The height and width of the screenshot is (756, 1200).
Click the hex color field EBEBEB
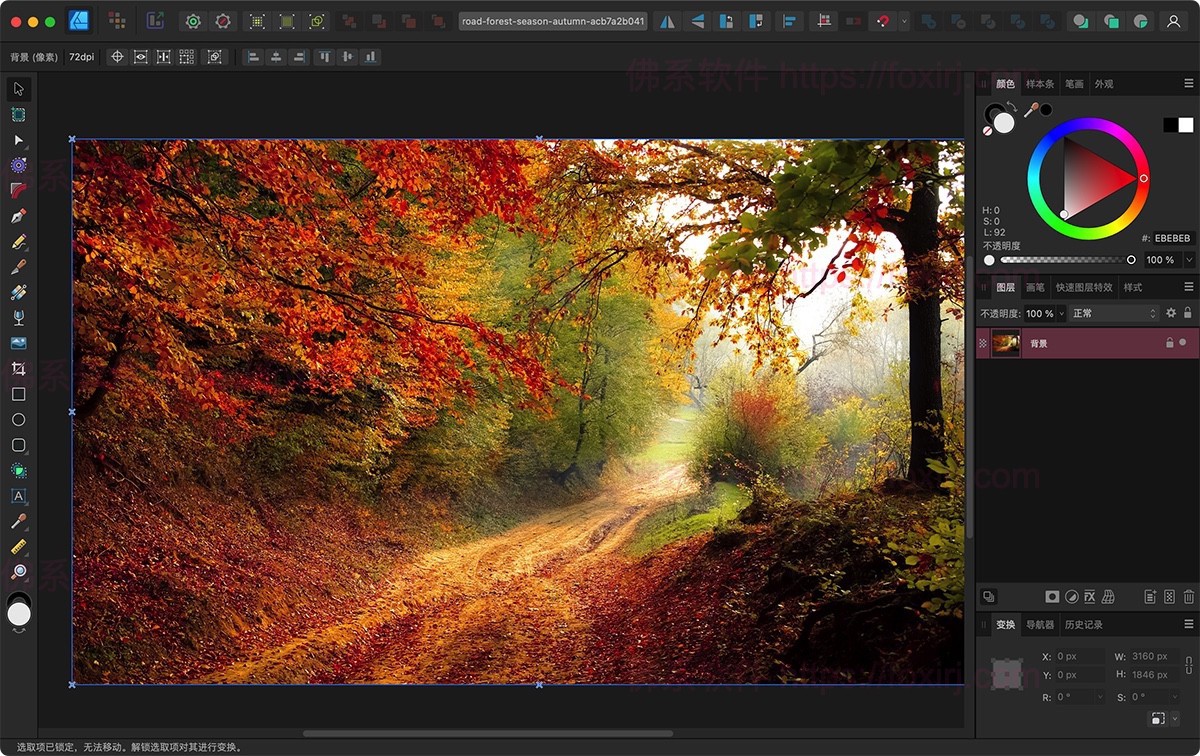[x=1172, y=239]
